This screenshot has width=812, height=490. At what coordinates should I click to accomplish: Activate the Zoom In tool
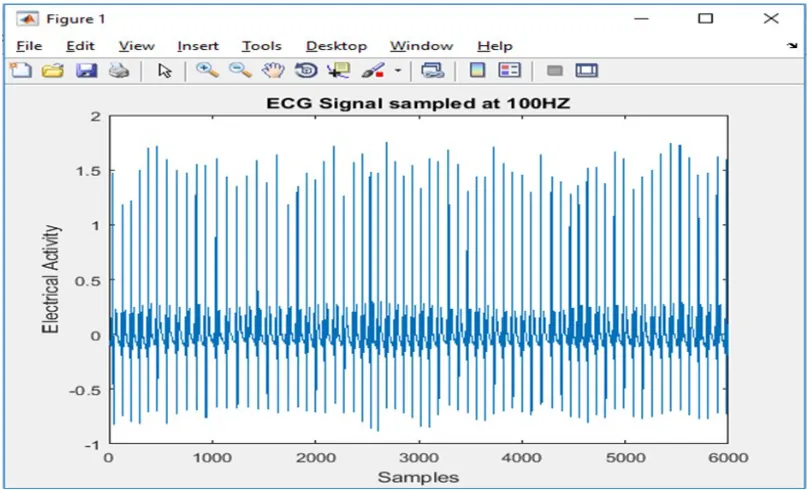[207, 70]
